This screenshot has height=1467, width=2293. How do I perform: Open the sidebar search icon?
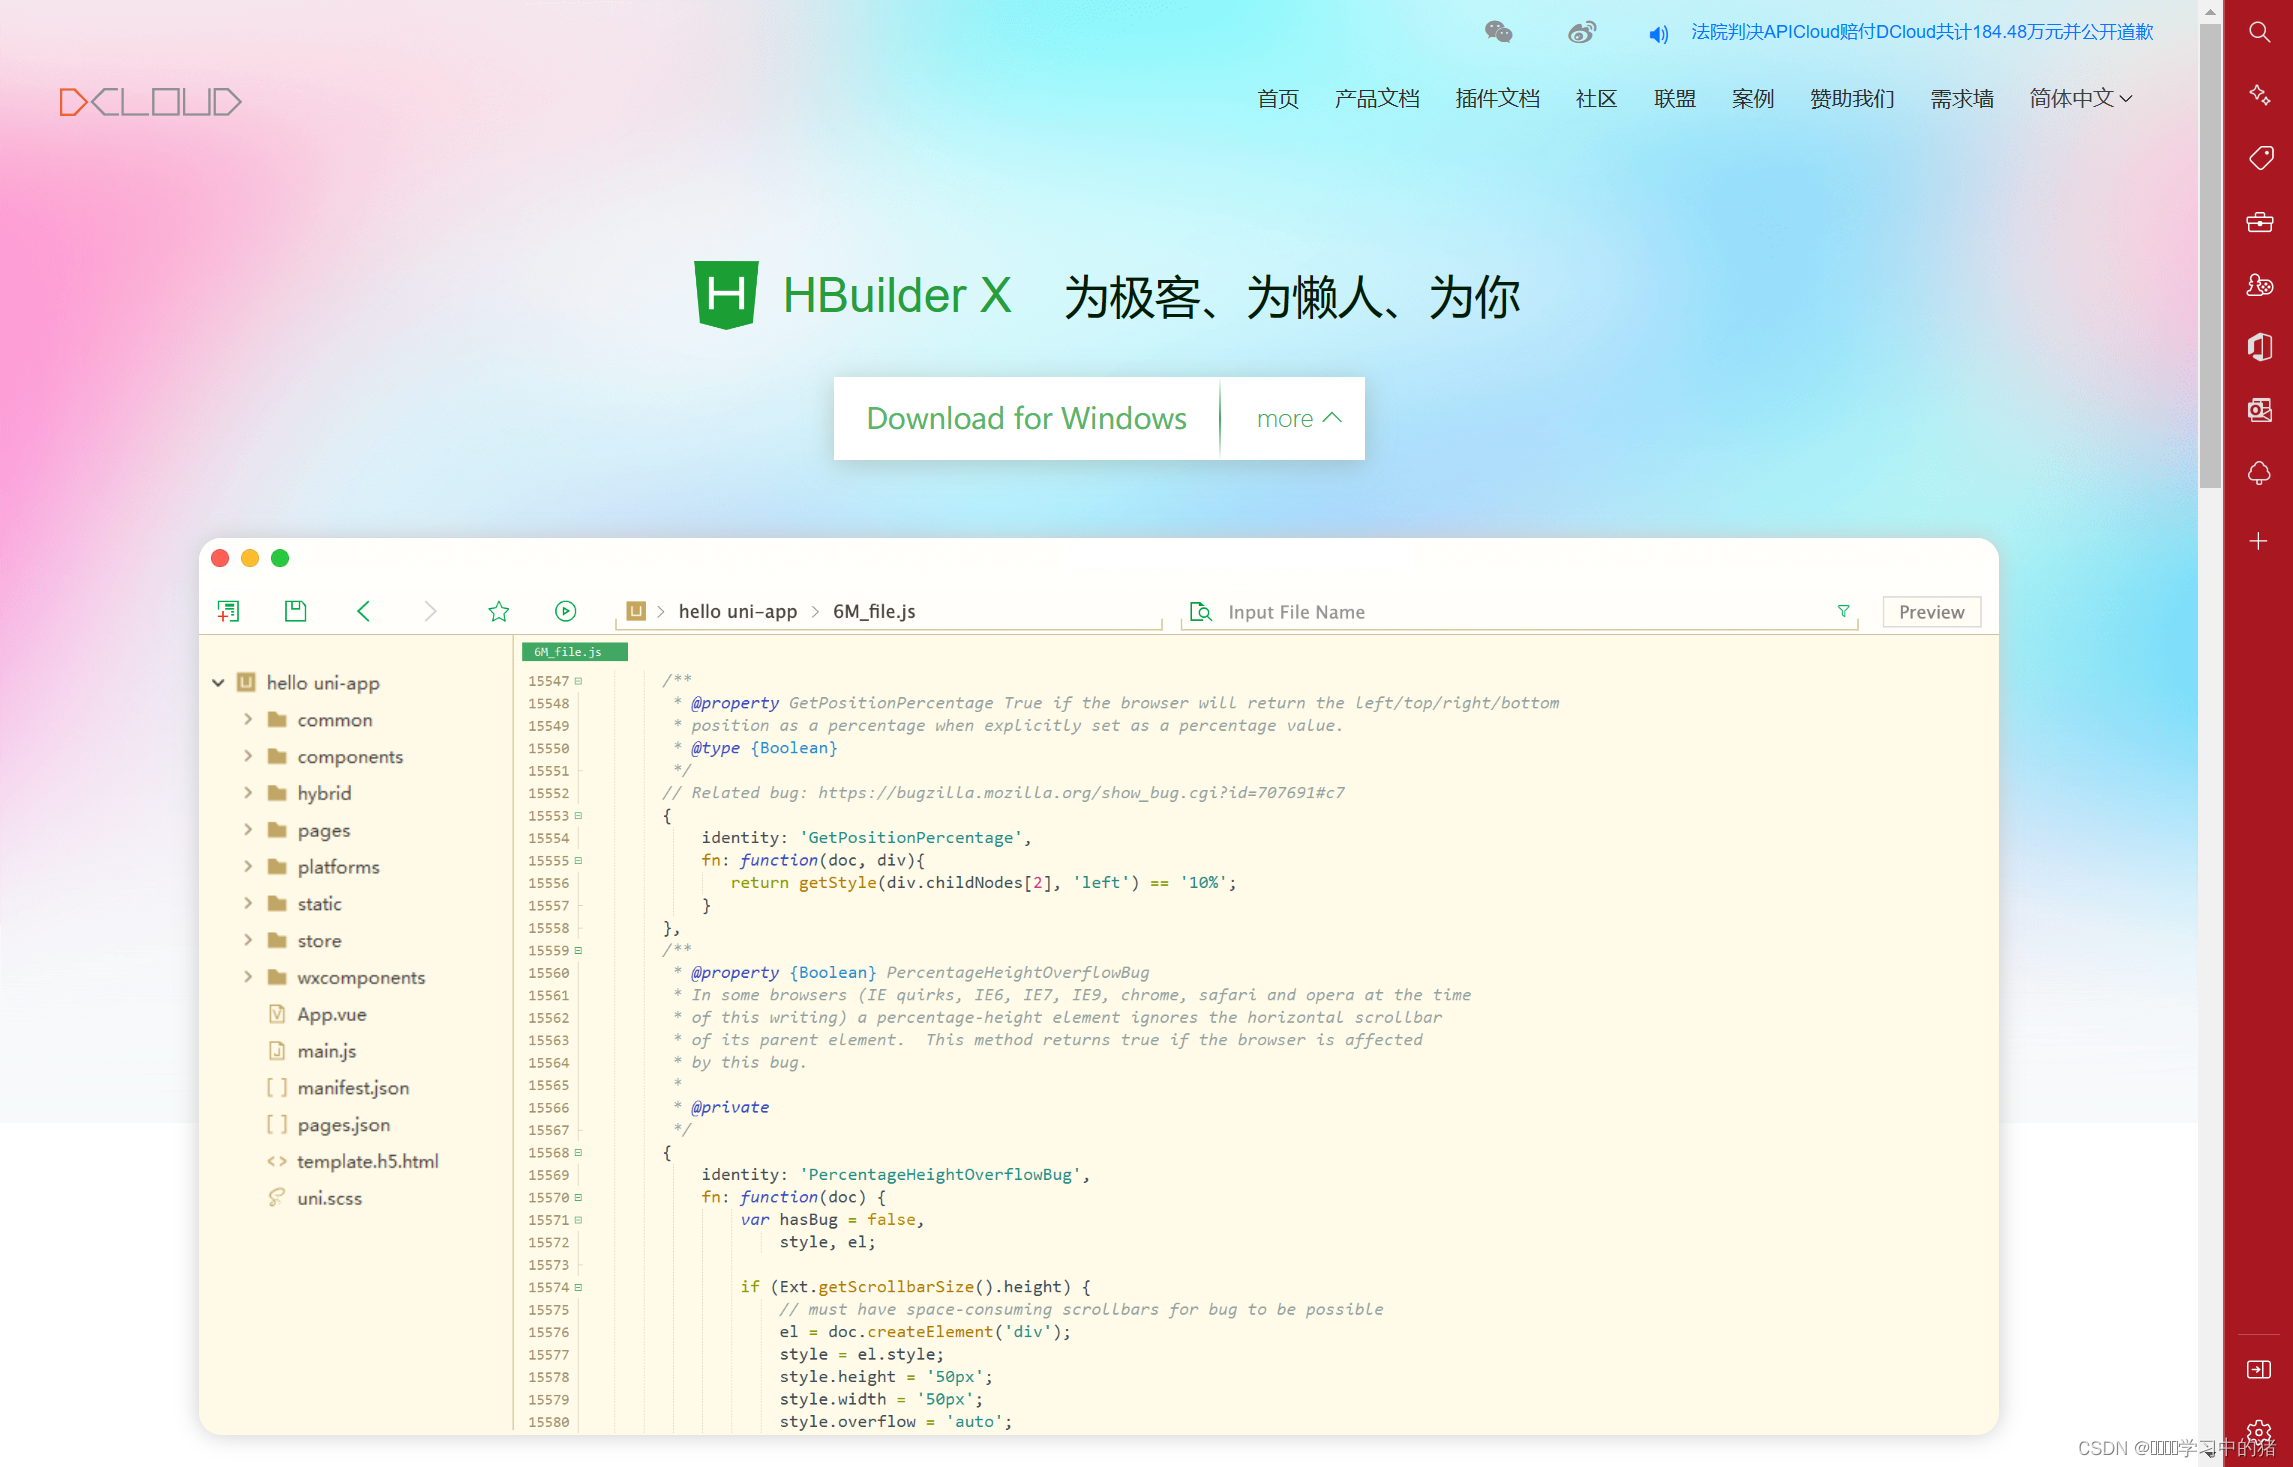[x=2259, y=32]
